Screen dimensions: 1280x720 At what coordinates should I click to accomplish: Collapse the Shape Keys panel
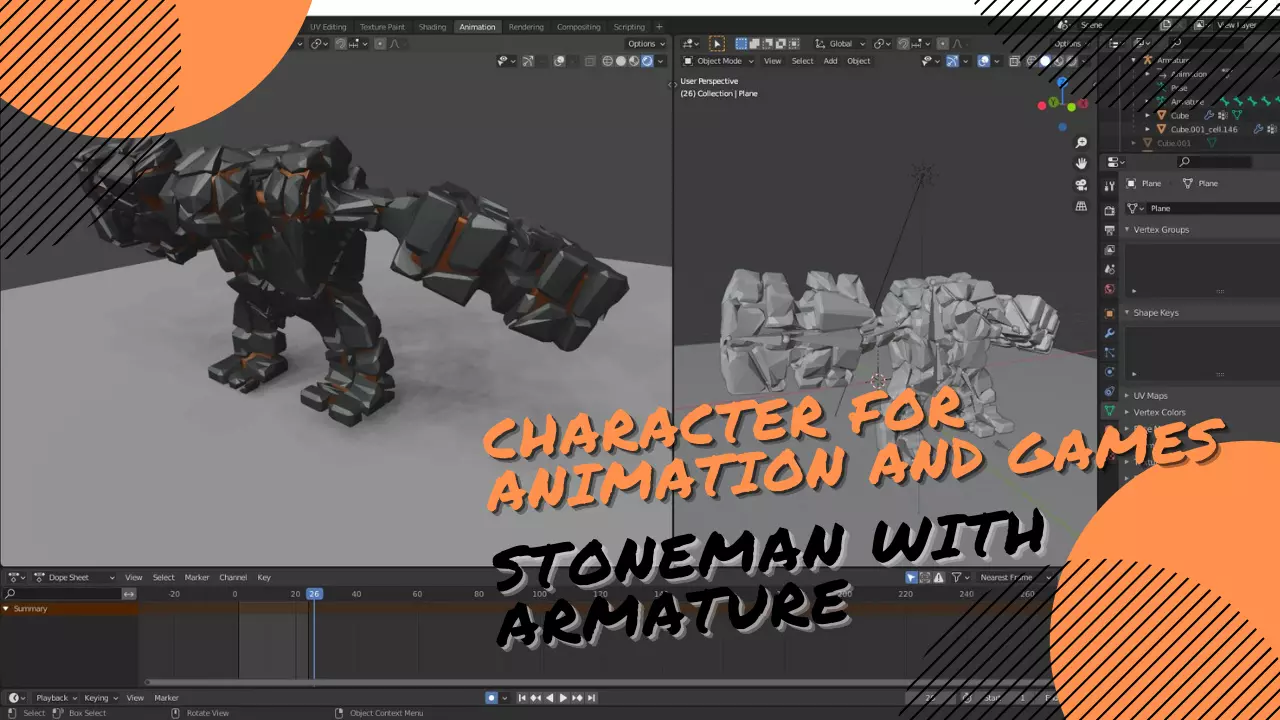pyautogui.click(x=1127, y=313)
